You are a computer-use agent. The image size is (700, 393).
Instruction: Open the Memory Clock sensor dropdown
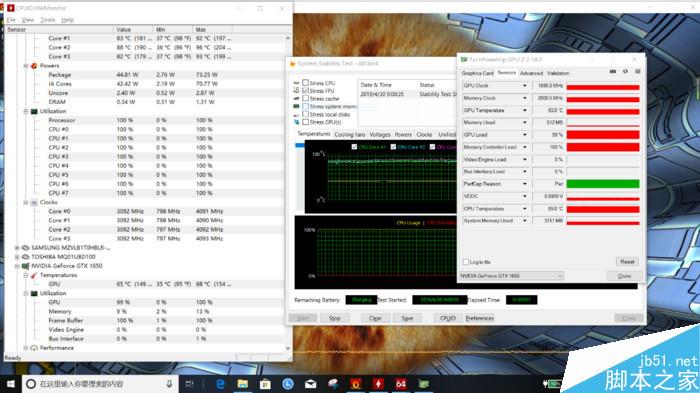[525, 98]
